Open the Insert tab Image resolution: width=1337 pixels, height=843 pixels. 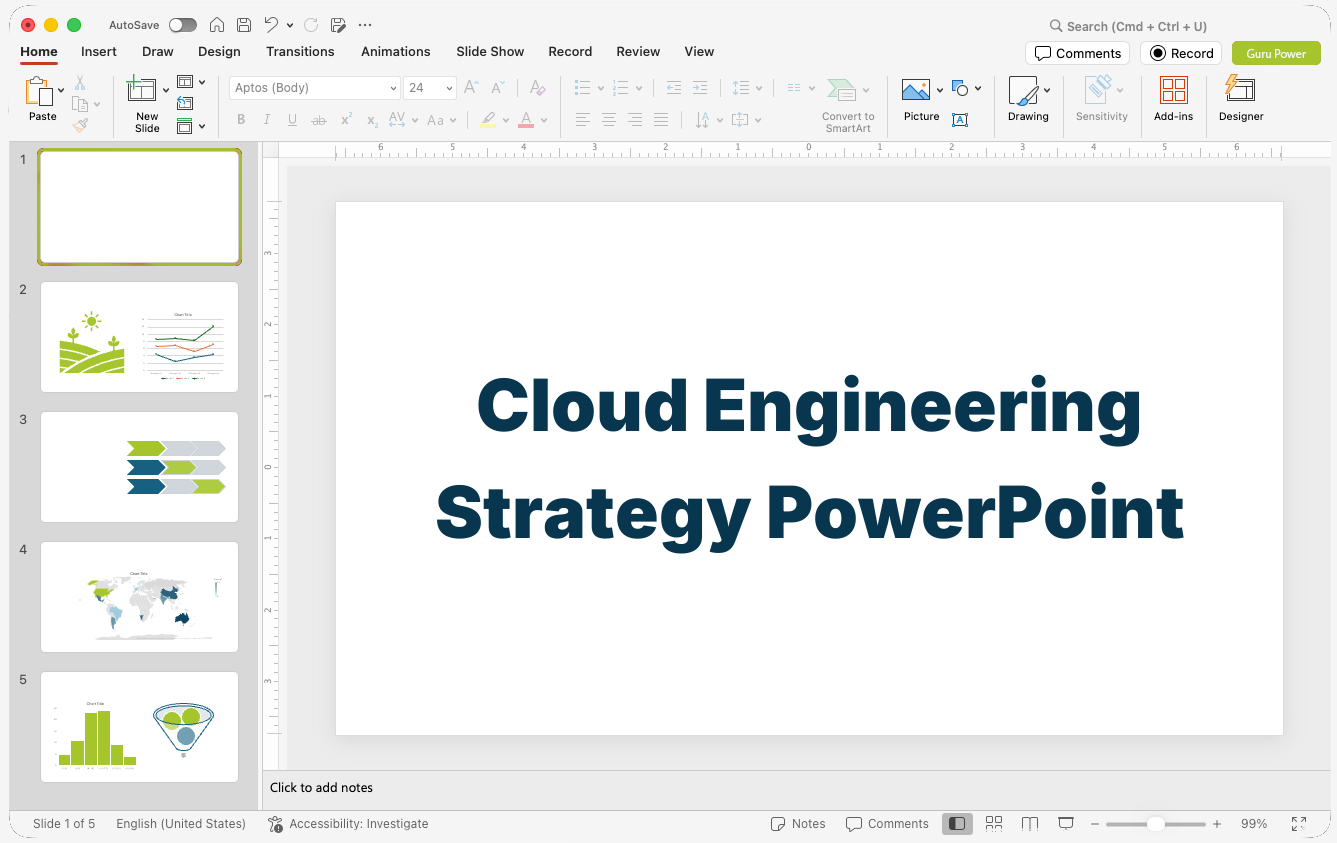click(99, 51)
